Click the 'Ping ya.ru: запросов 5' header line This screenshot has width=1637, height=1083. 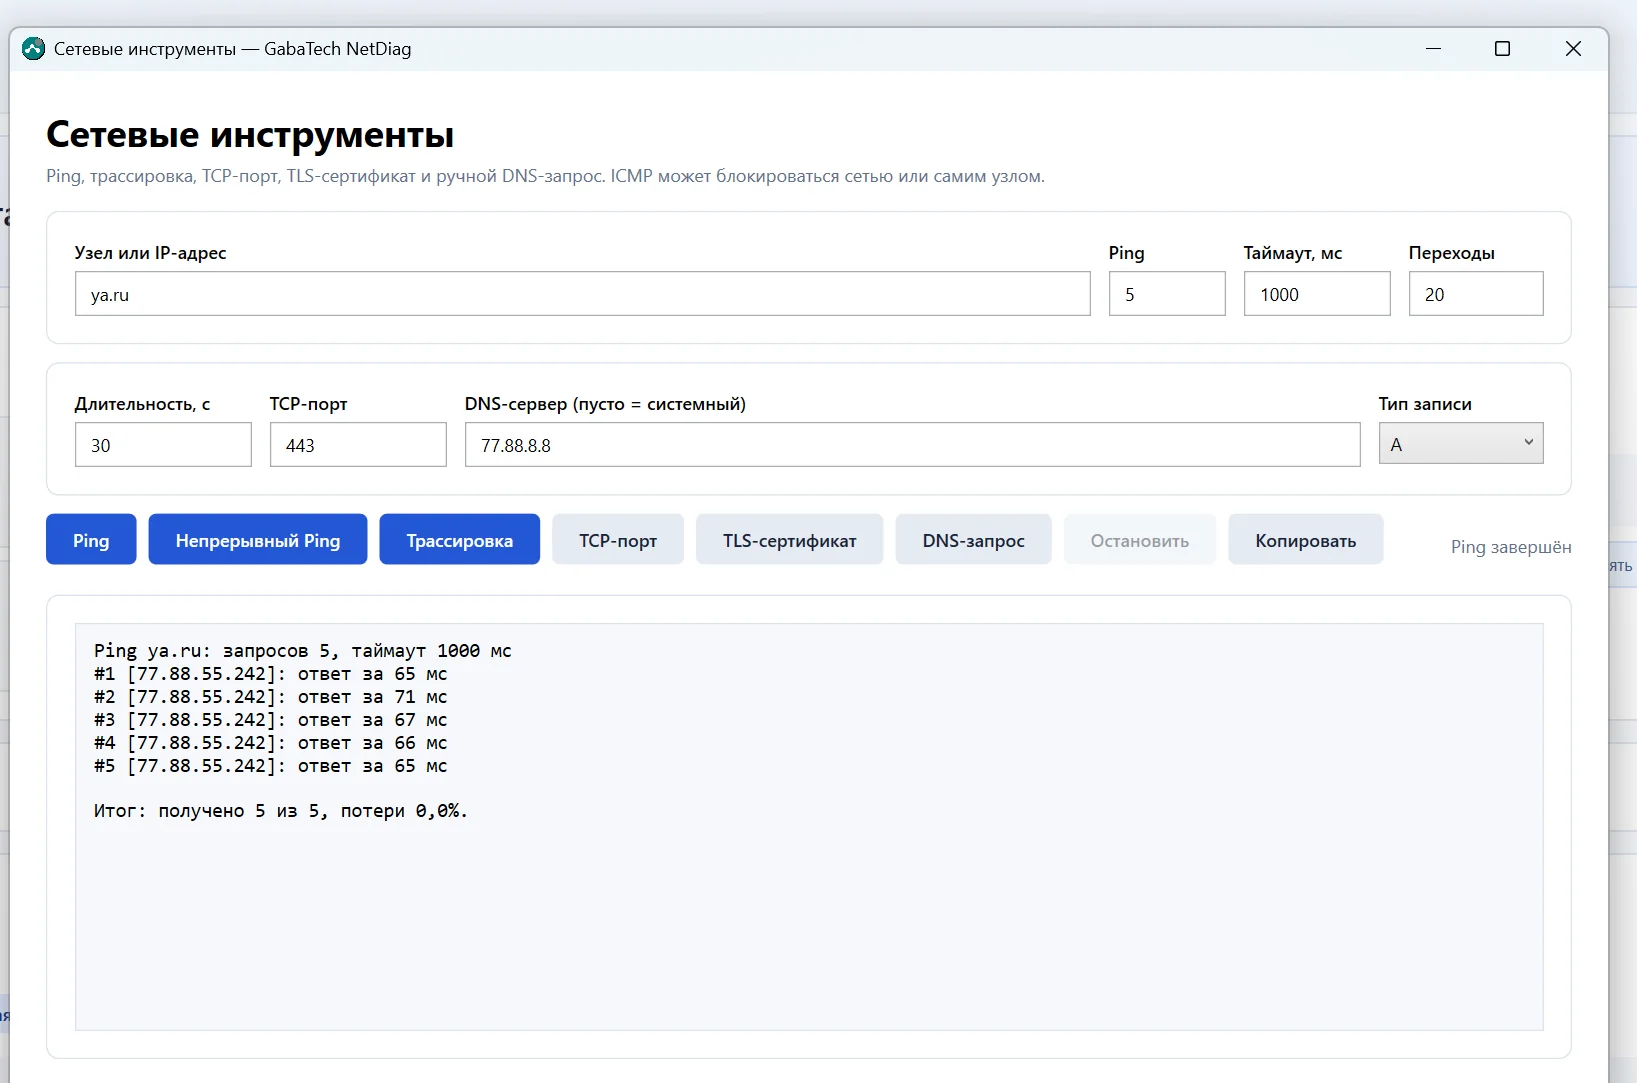click(x=303, y=651)
